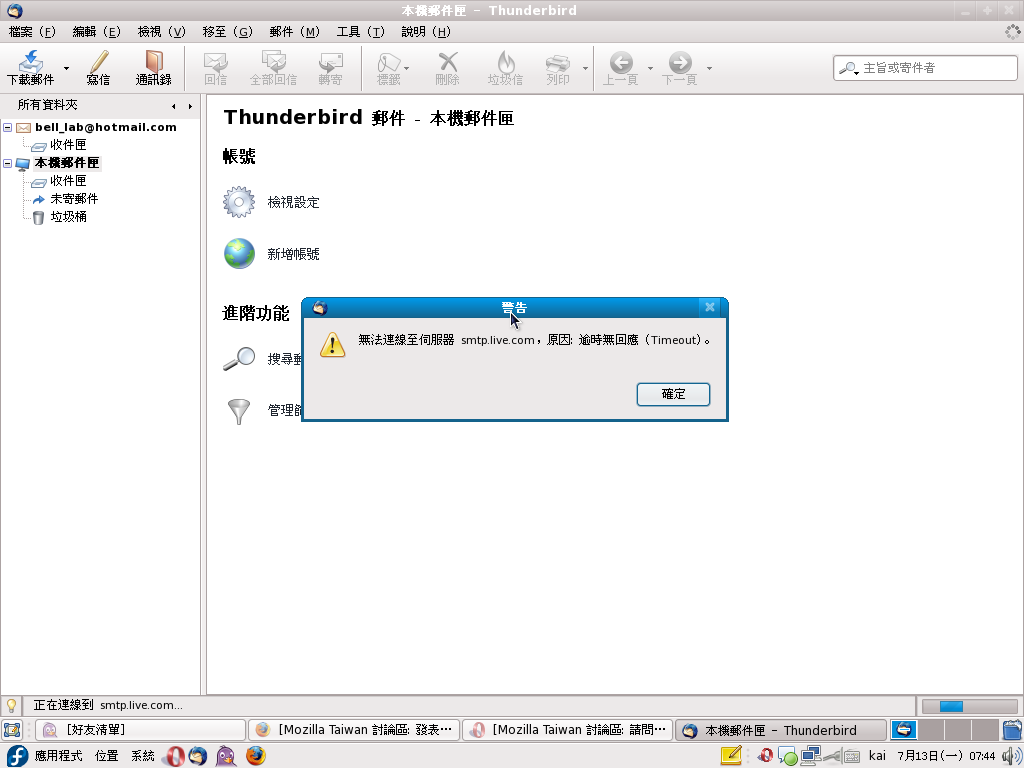1024x768 pixels.
Task: Click the 檢視設定 account settings link
Action: coord(293,202)
